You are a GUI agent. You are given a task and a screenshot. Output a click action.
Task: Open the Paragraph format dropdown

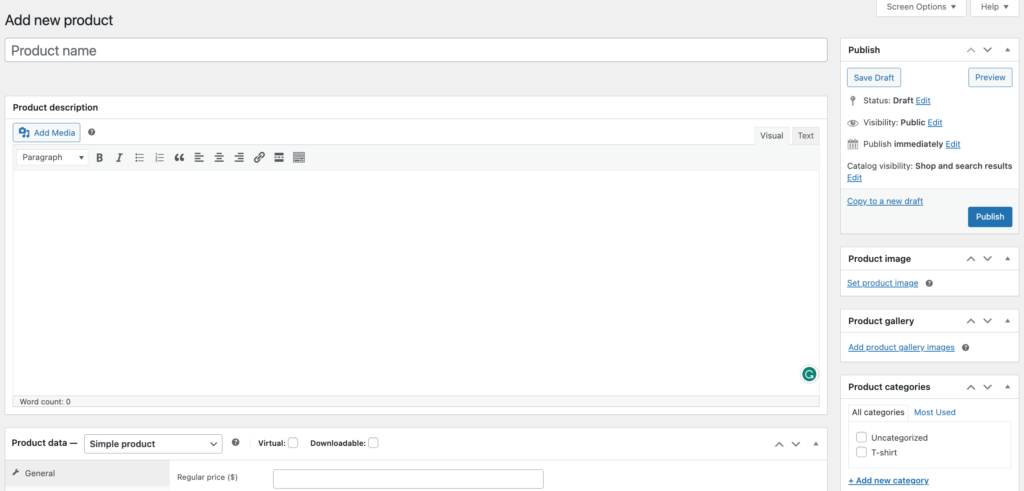[52, 157]
